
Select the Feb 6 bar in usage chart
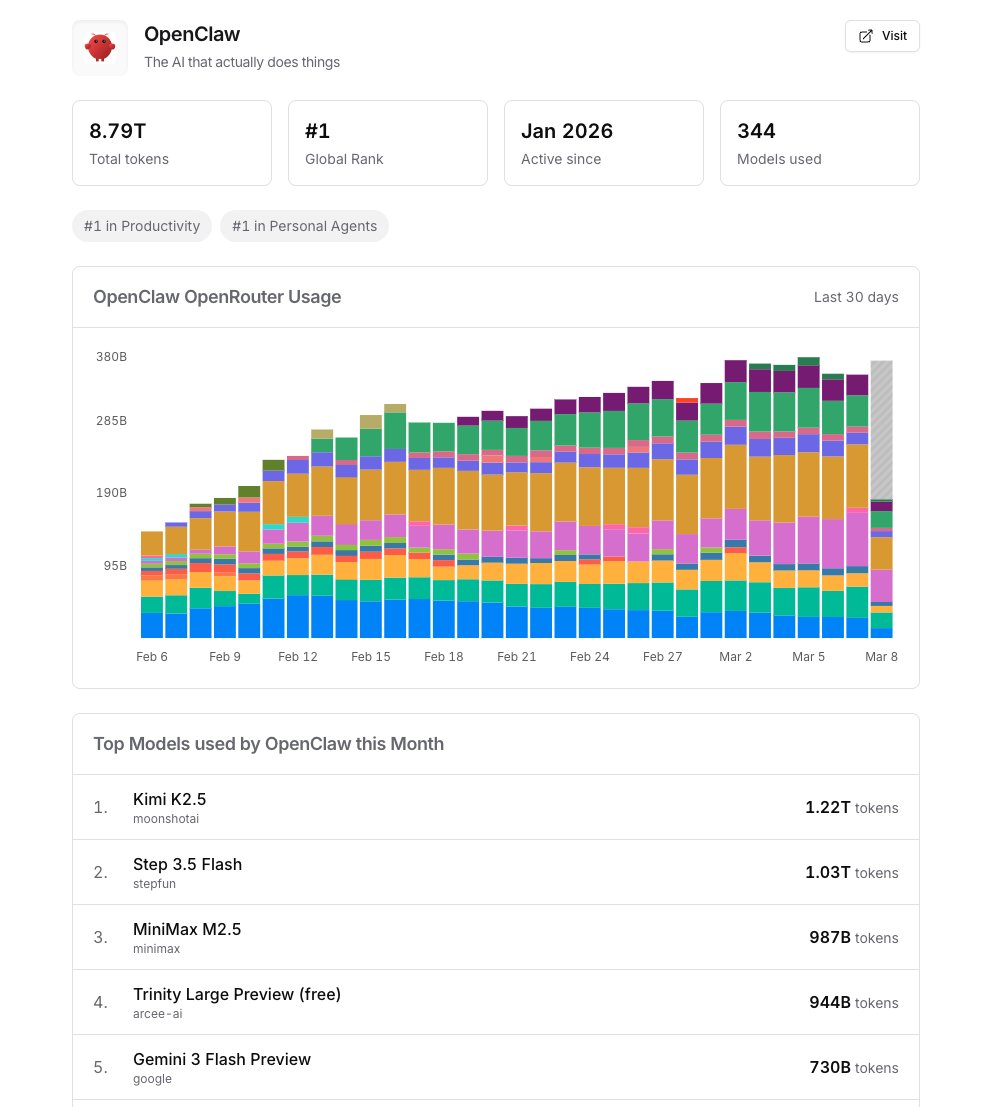152,585
